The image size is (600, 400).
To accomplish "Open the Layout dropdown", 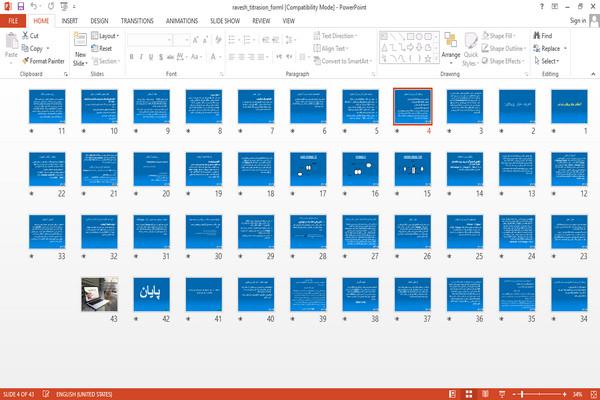I will coord(105,36).
